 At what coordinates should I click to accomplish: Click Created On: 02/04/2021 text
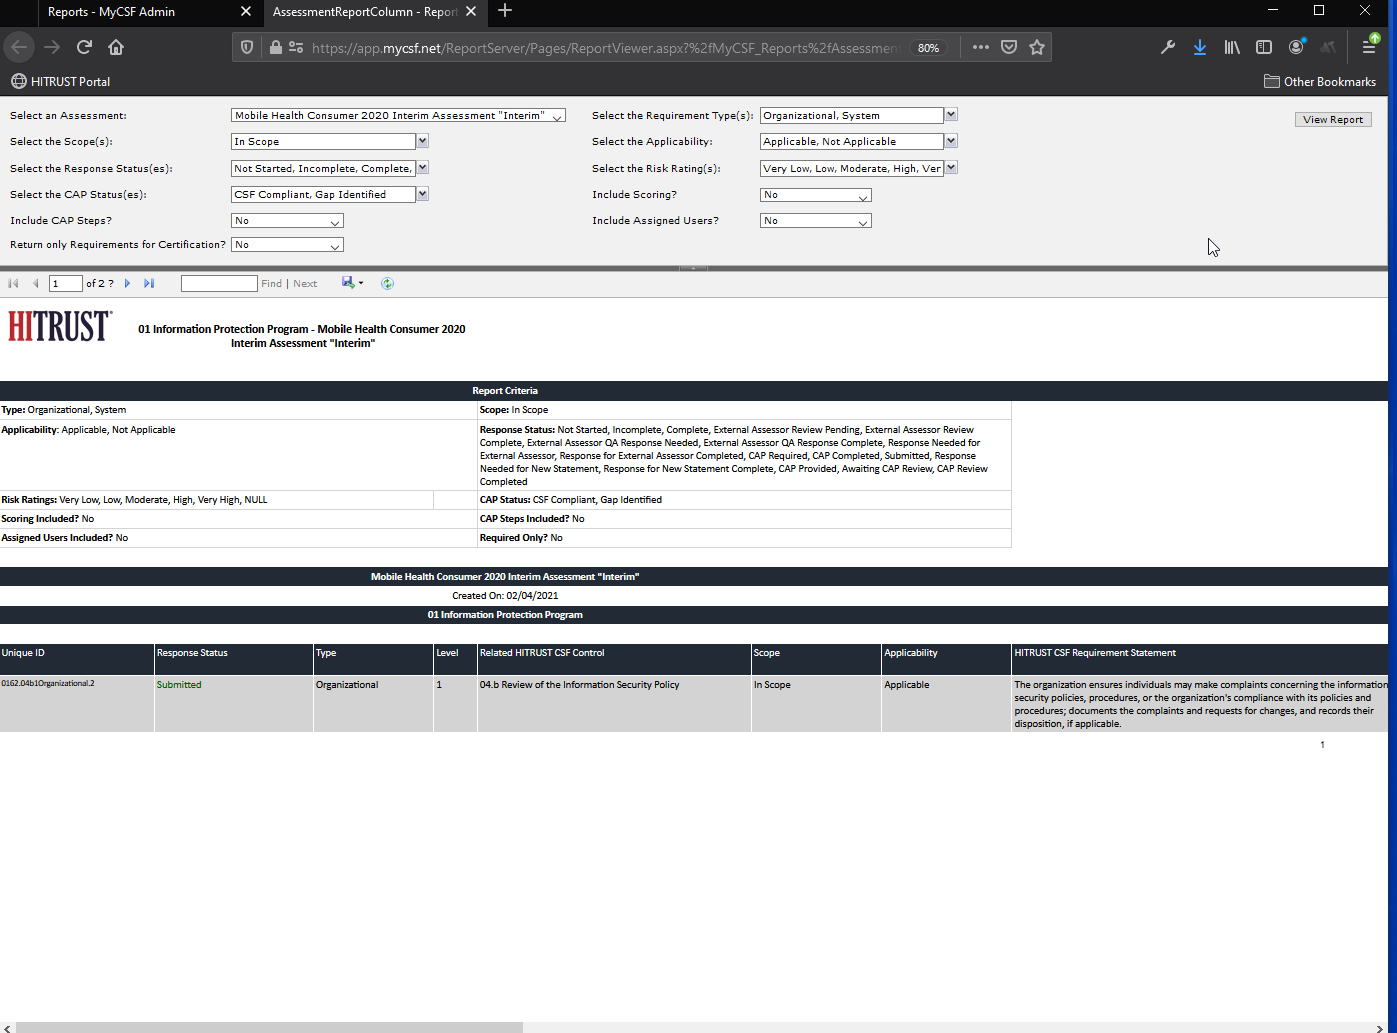[x=505, y=596]
